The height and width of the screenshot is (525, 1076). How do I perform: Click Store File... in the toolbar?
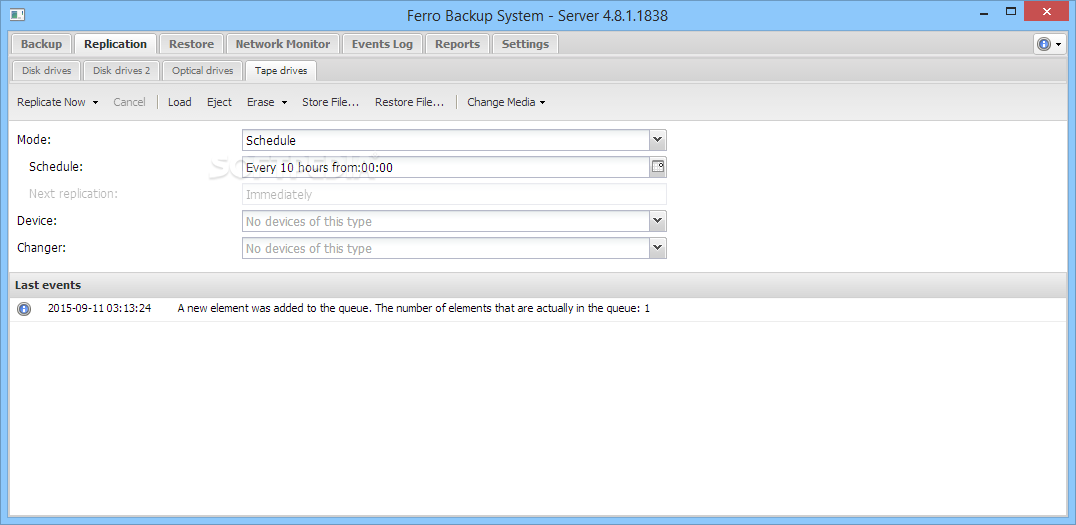point(331,102)
